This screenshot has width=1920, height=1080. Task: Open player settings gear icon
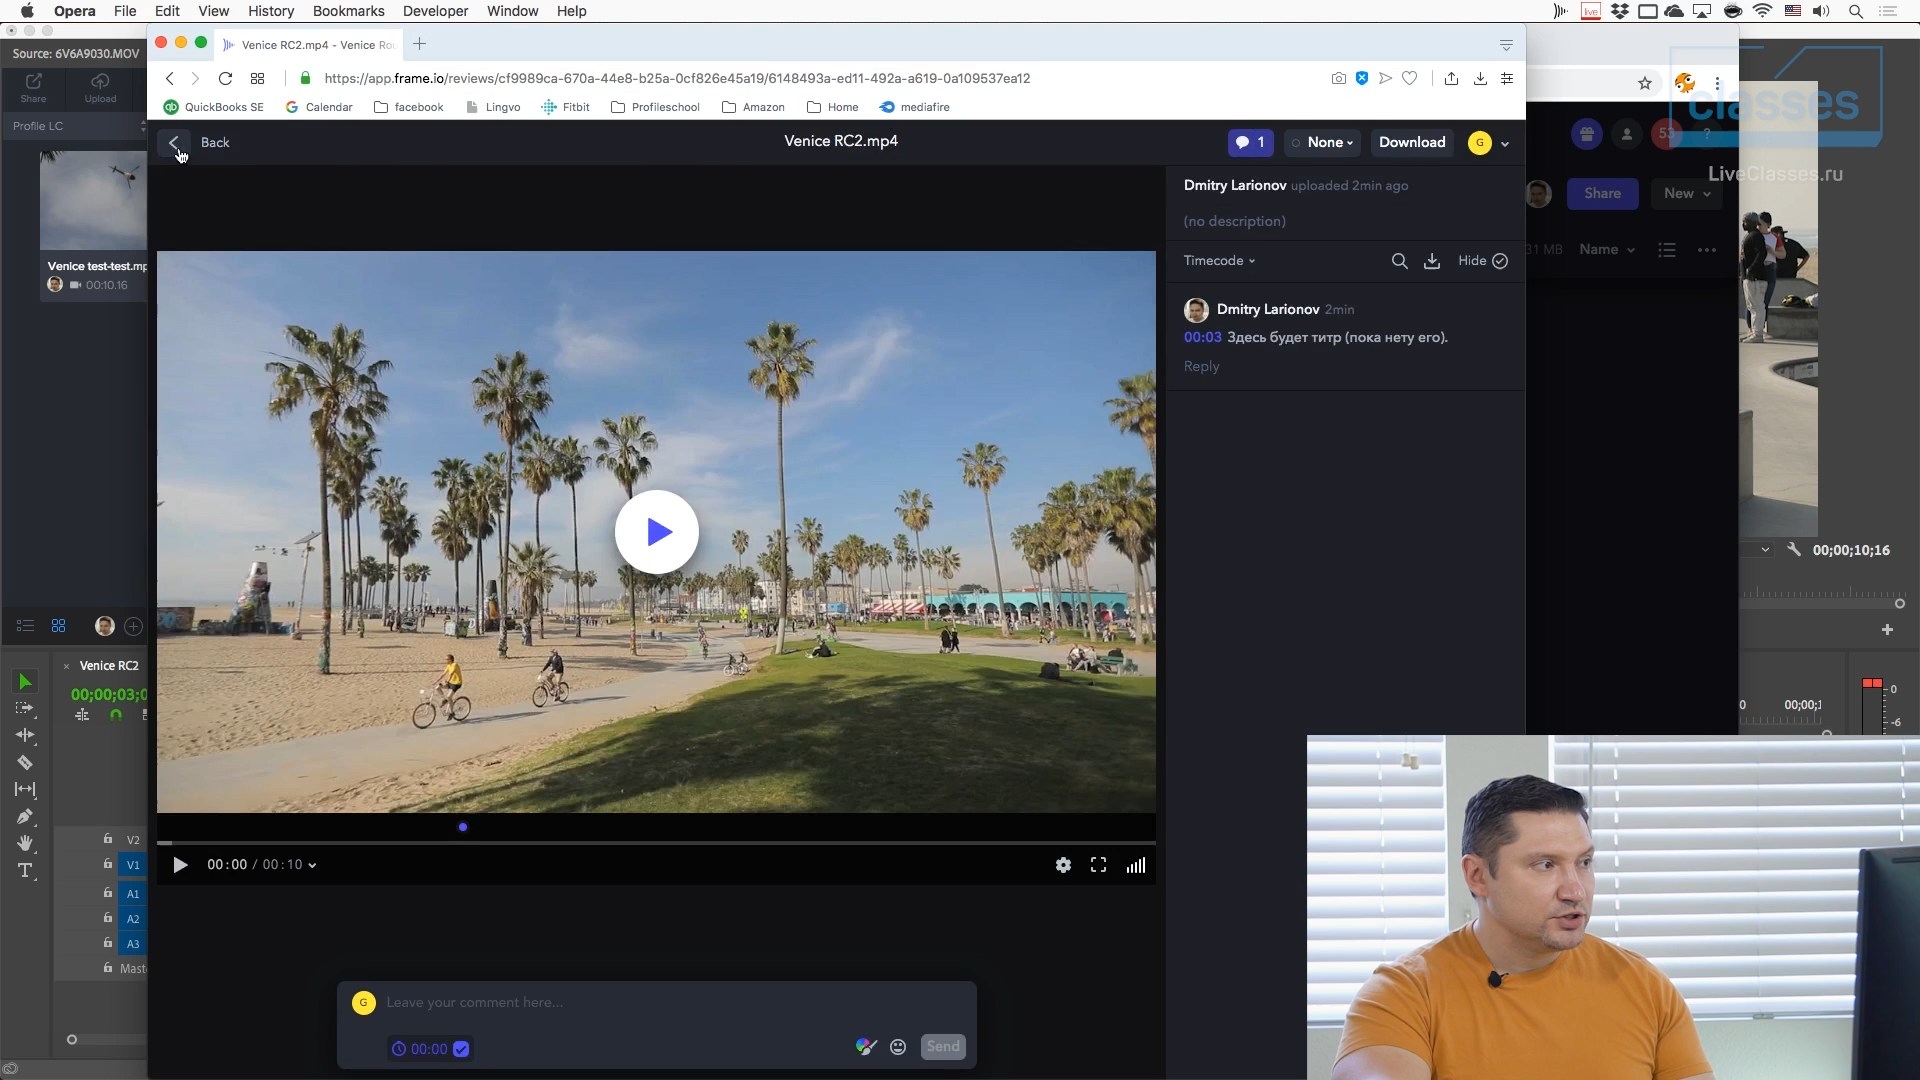point(1063,865)
